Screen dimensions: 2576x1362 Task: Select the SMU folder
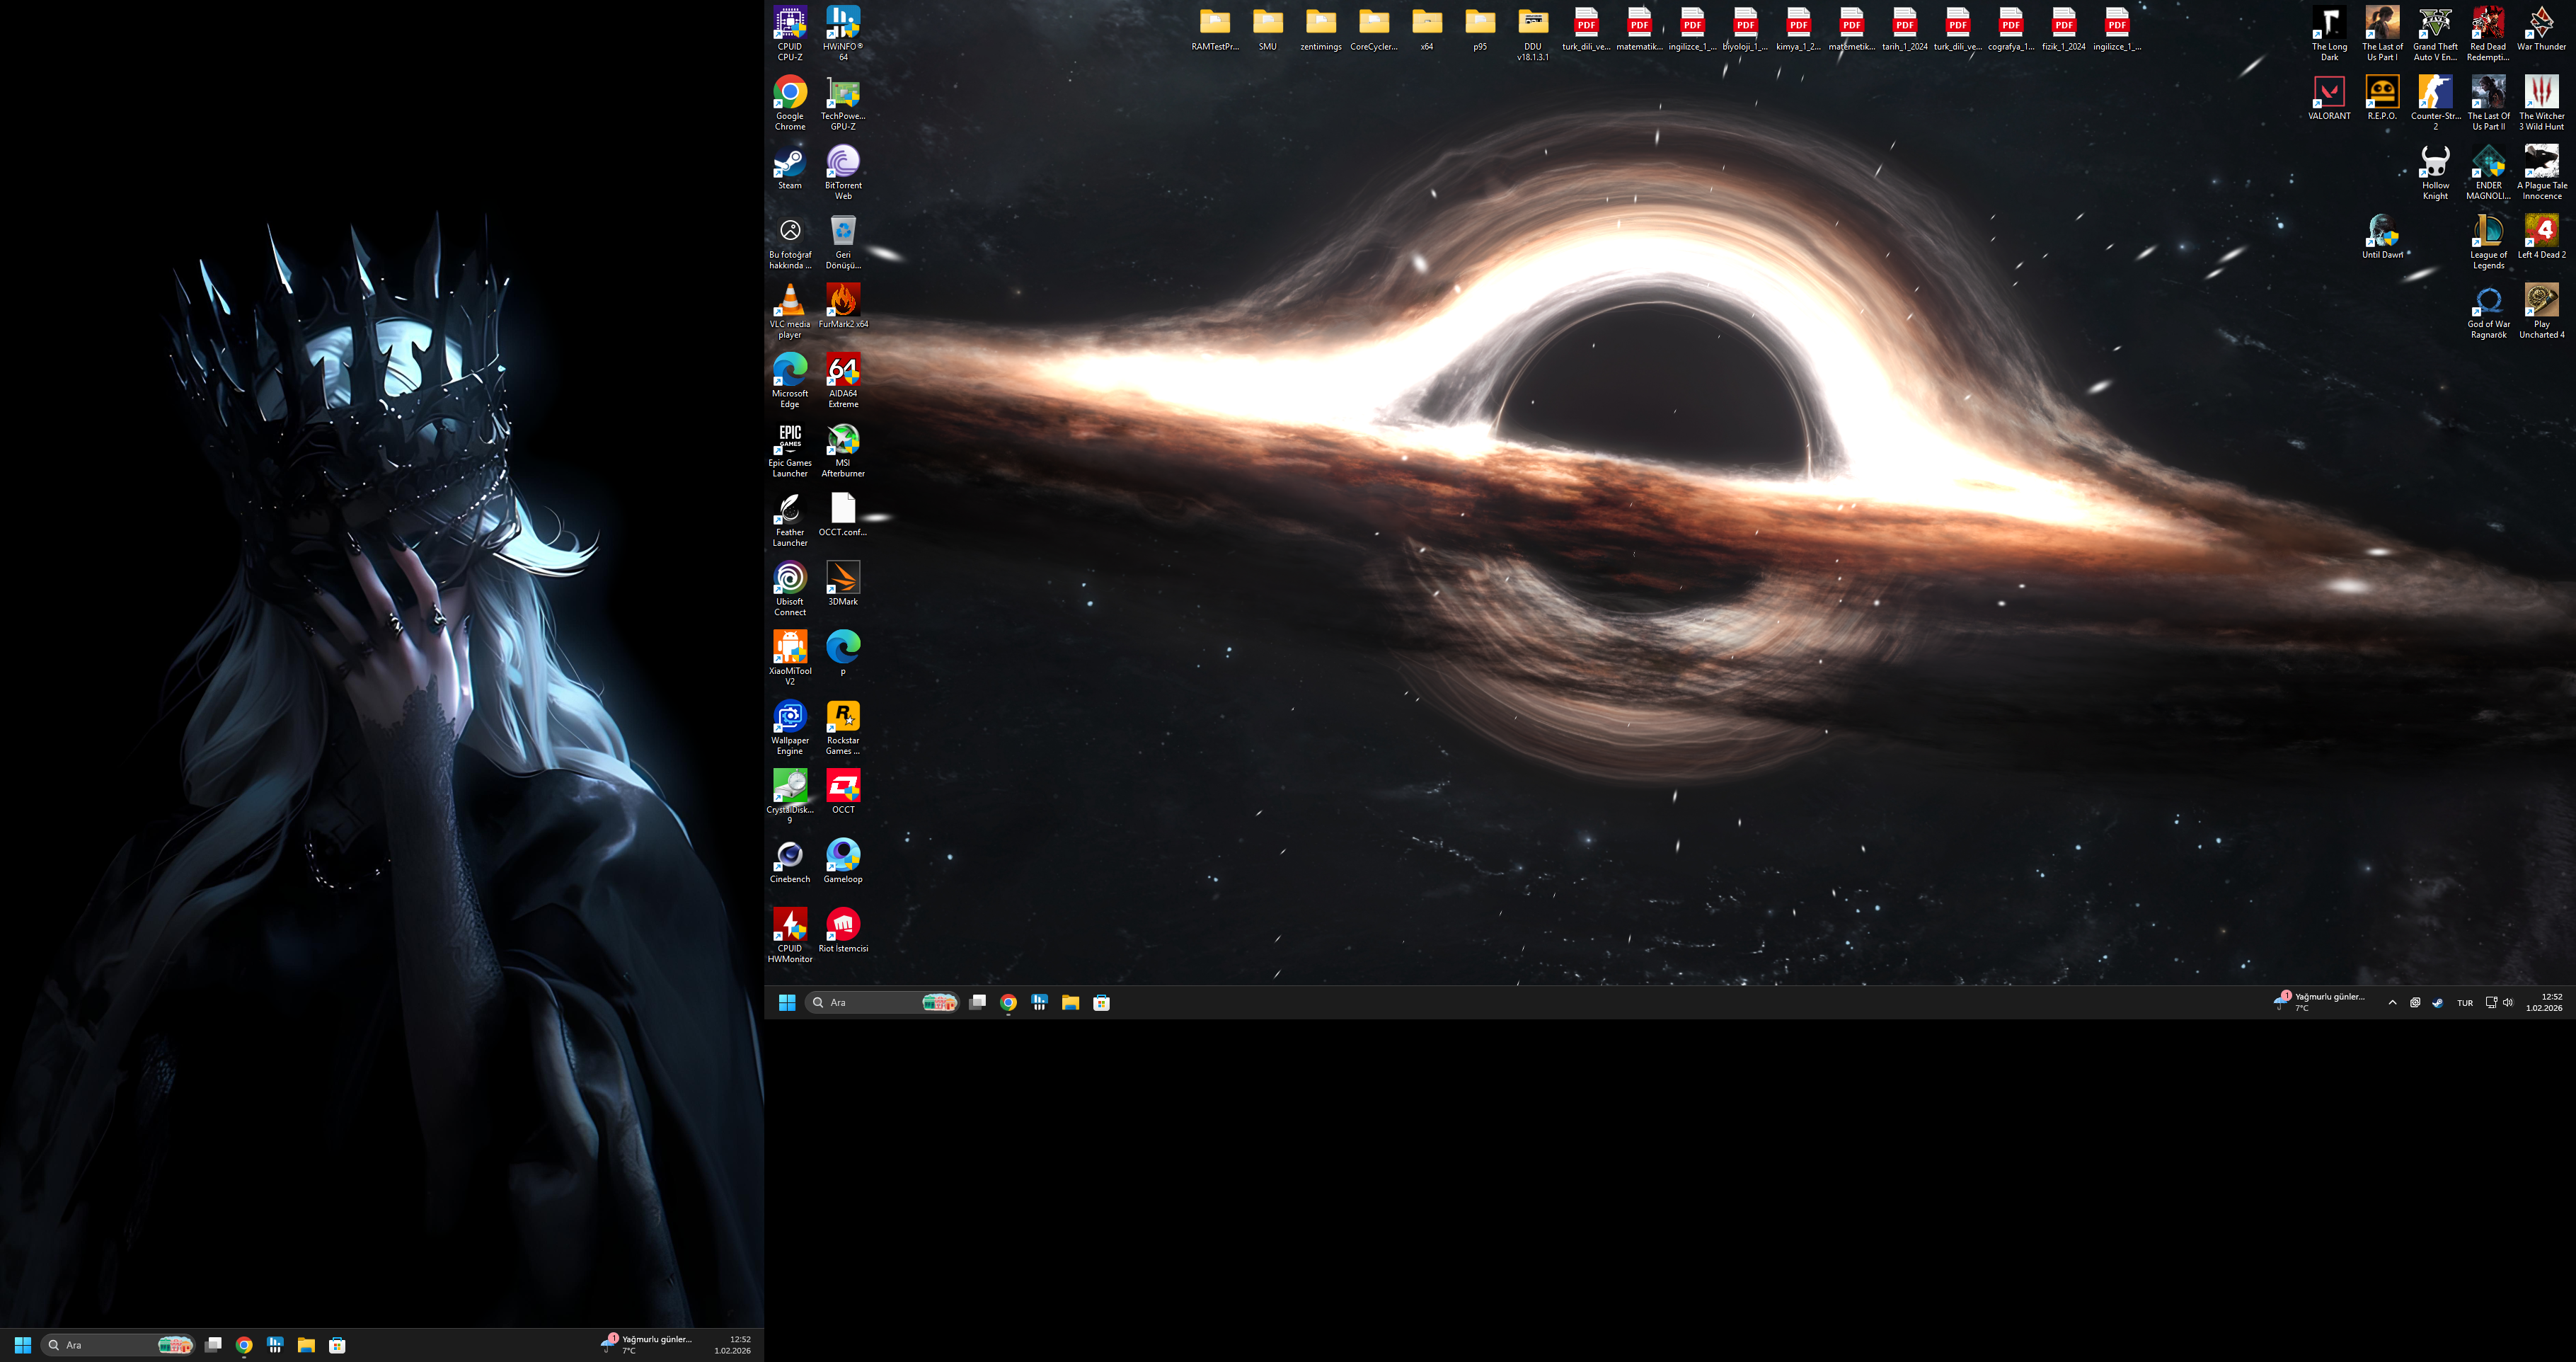click(1268, 29)
